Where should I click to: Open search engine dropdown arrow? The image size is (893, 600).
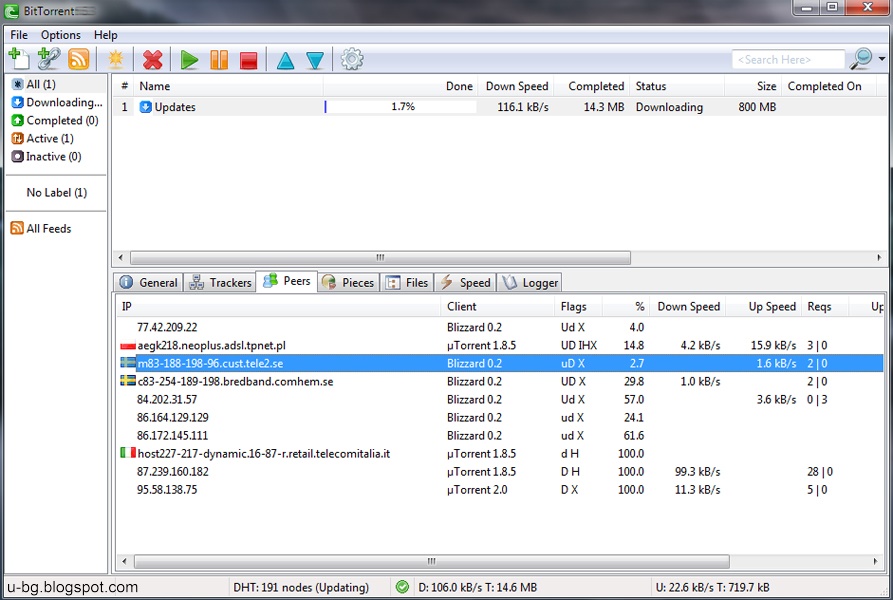882,59
